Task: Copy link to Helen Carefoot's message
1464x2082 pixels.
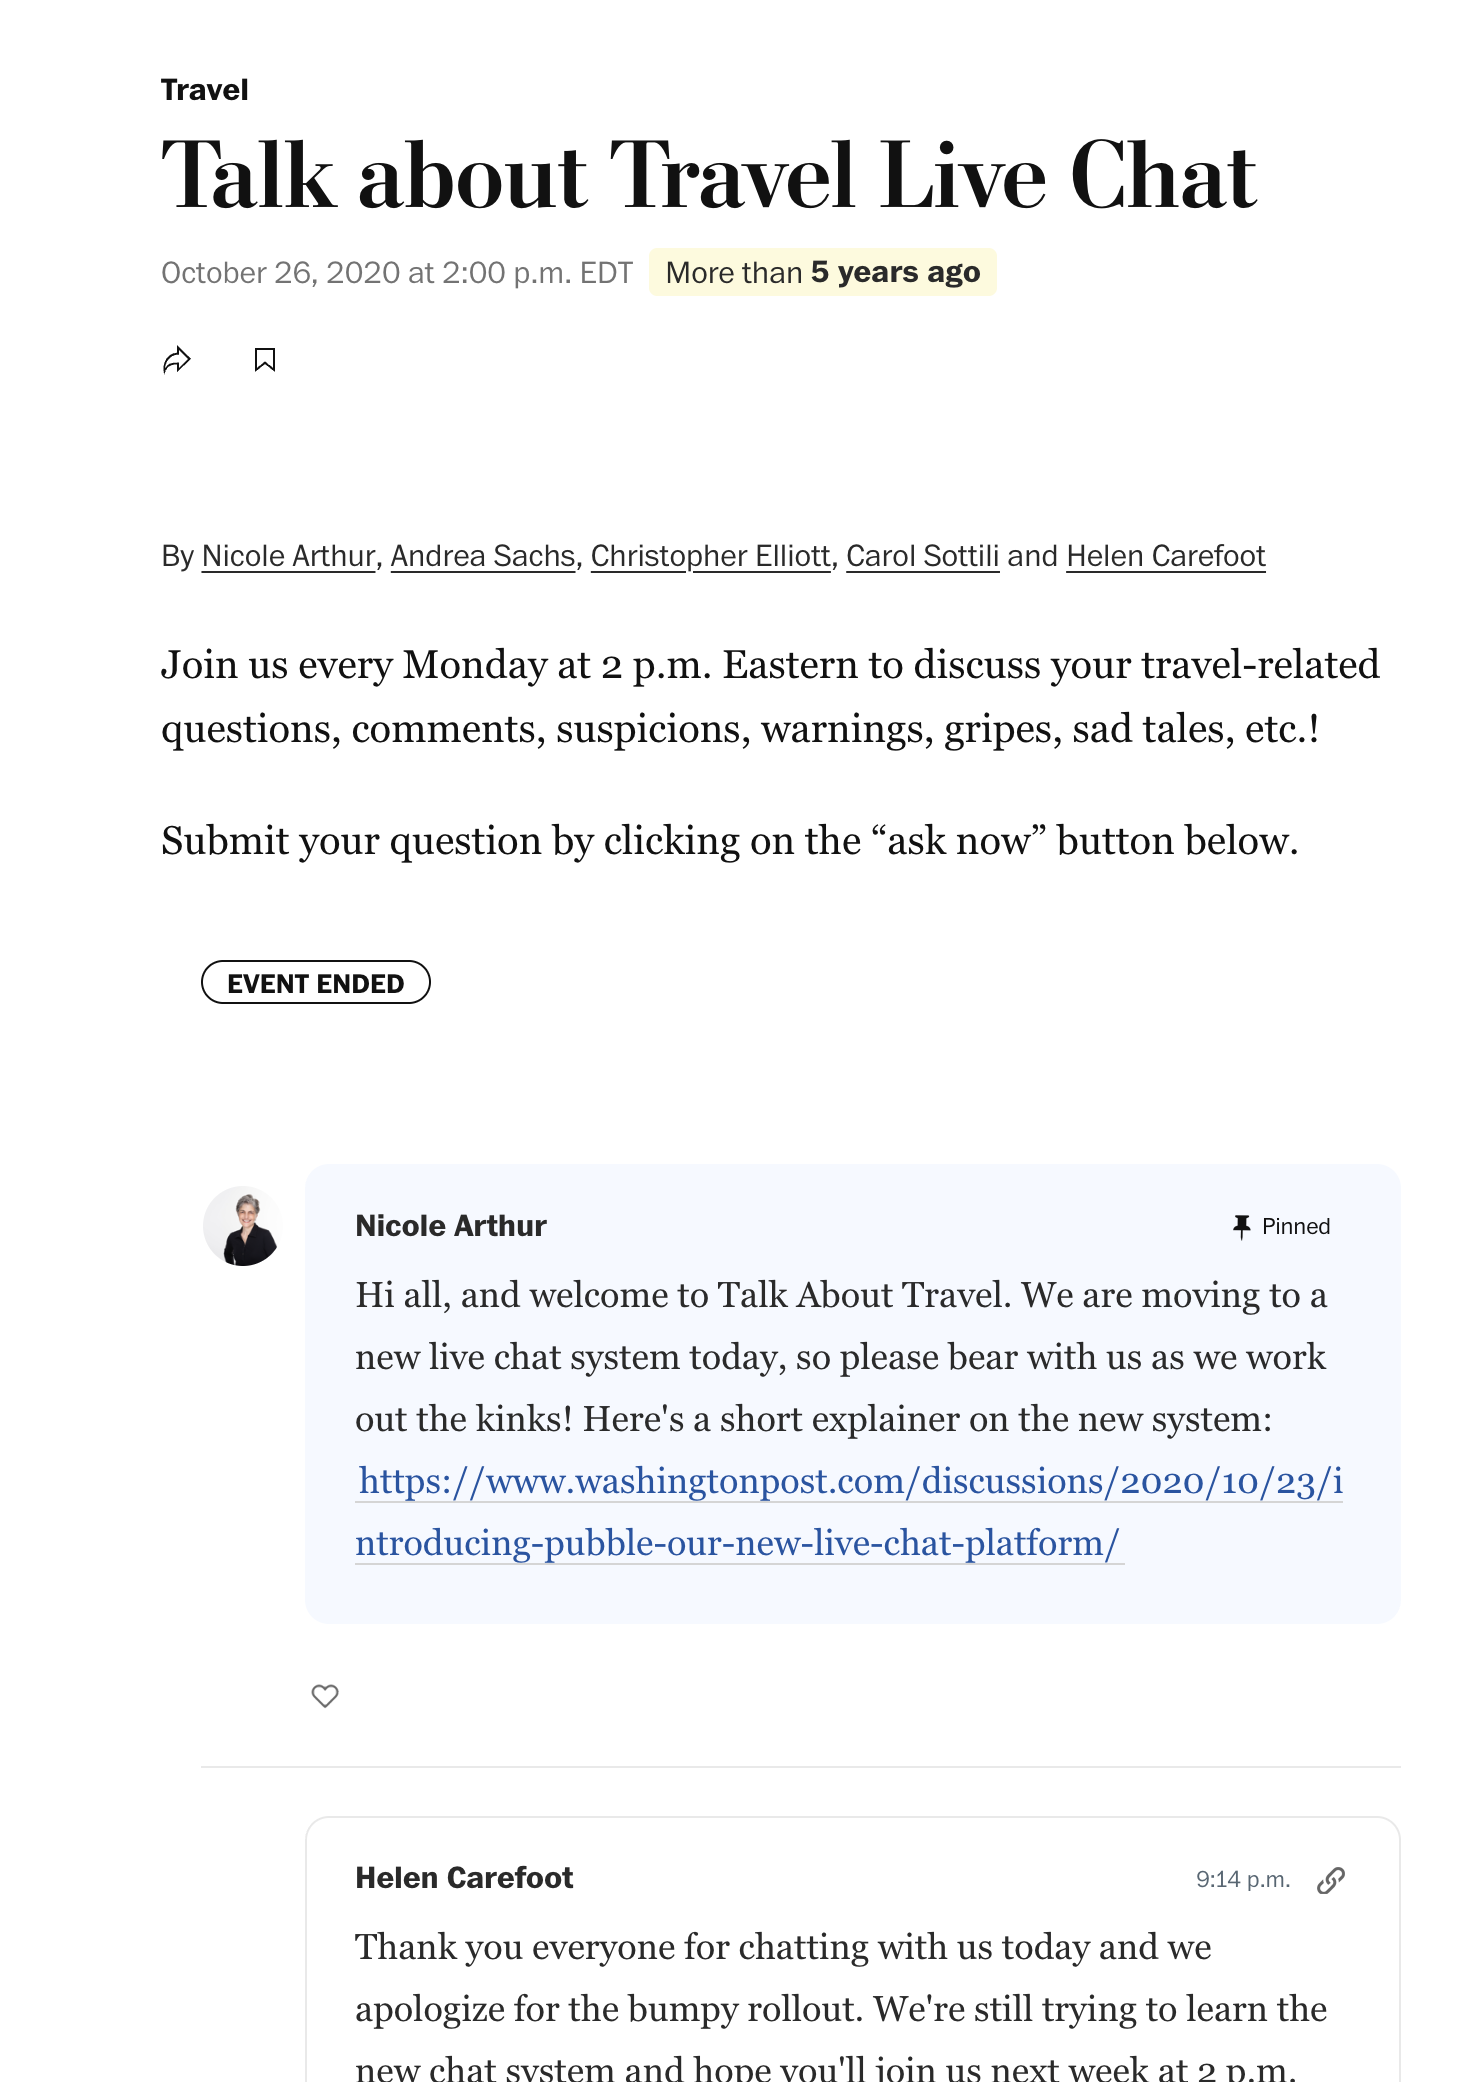Action: tap(1331, 1880)
